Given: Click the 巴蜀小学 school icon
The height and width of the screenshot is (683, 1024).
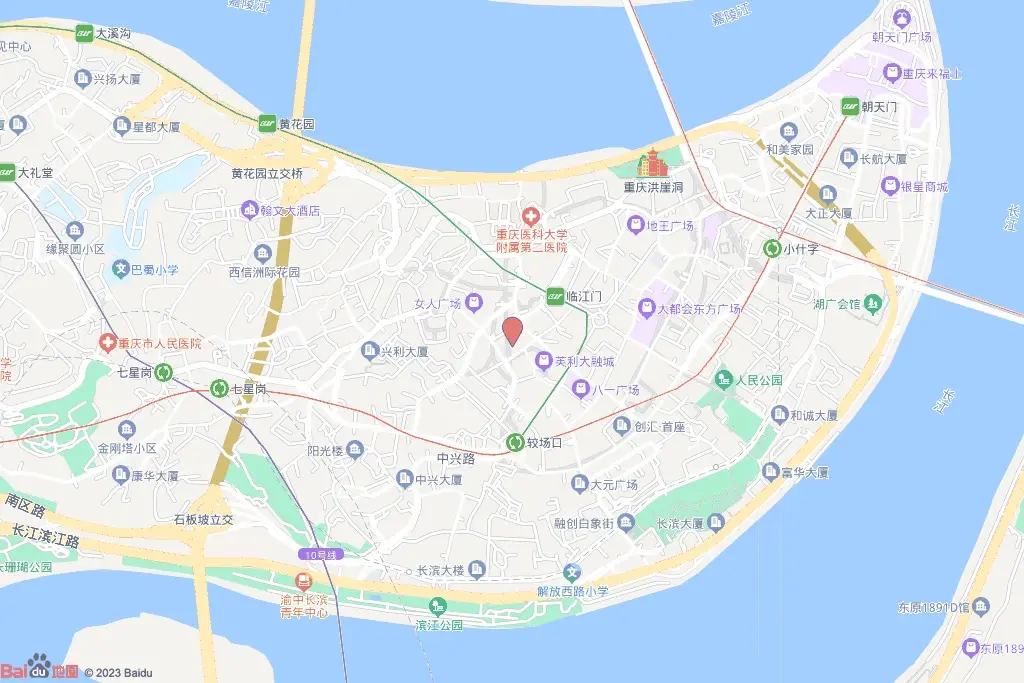Looking at the screenshot, I should (x=120, y=269).
